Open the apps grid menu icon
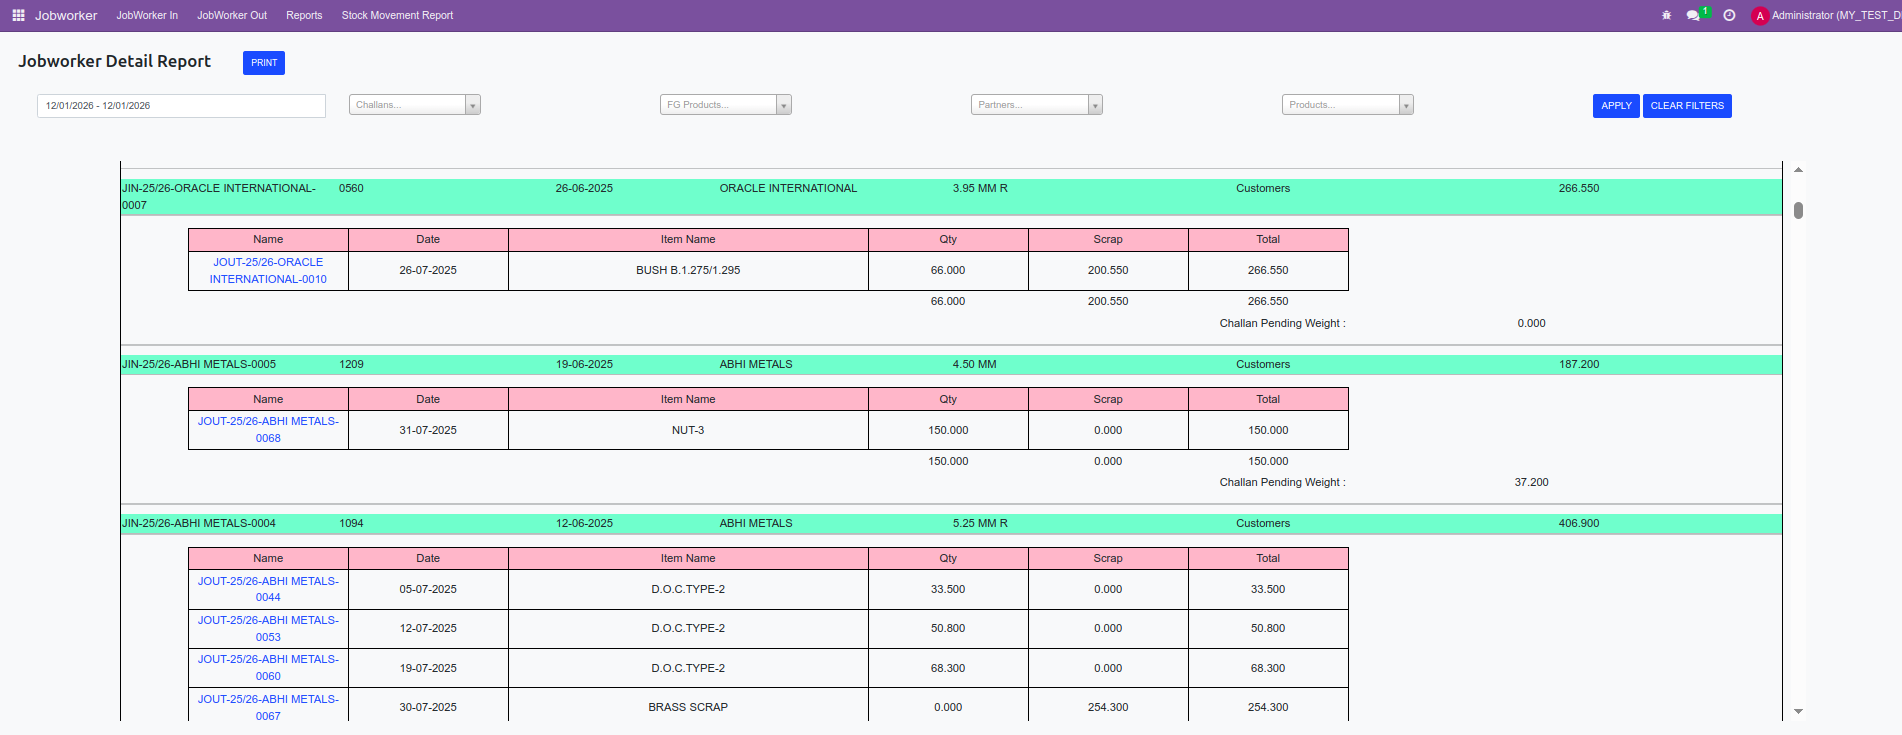Image resolution: width=1902 pixels, height=735 pixels. (x=18, y=16)
